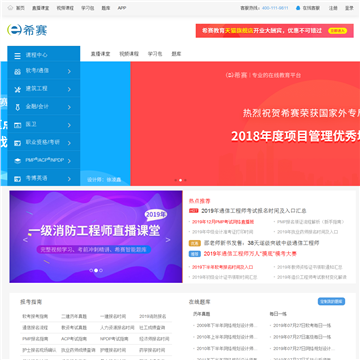The image size is (360, 360).
Task: Expand the 职业资格/考研 submenu arrow
Action: point(69,143)
